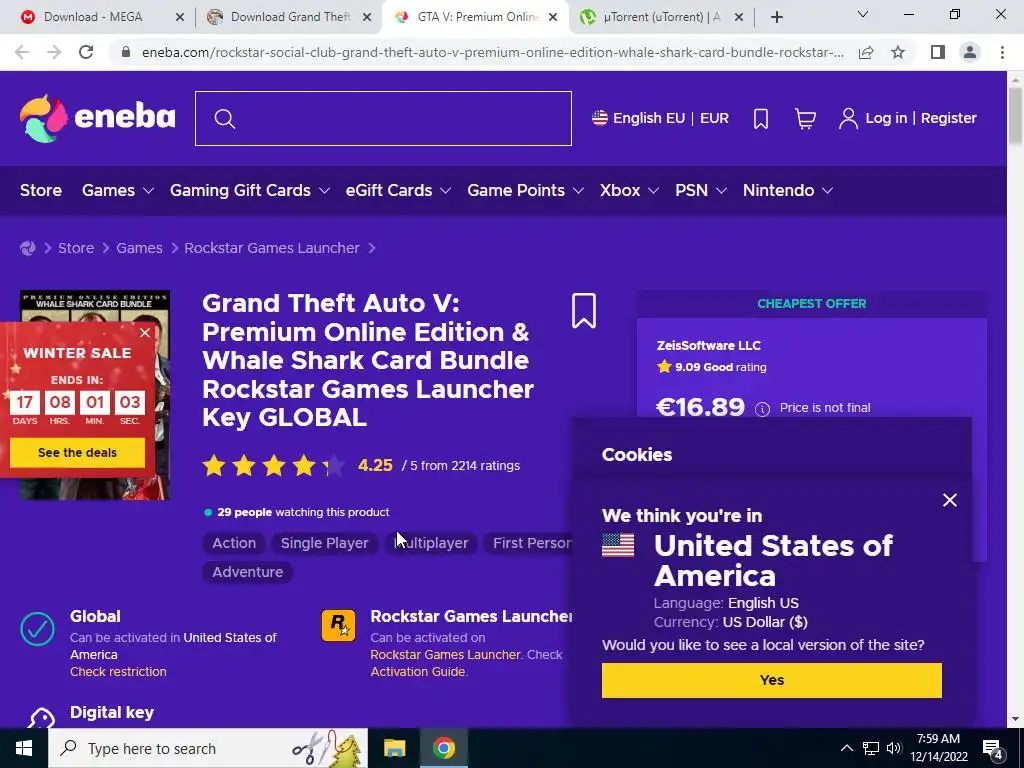Screen dimensions: 1024x768
Task: Click the Windows Start button
Action: (24, 748)
